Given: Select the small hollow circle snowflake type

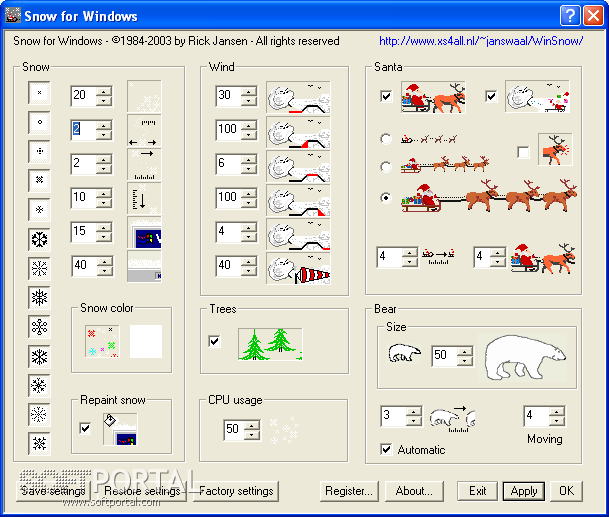Looking at the screenshot, I should (x=39, y=122).
